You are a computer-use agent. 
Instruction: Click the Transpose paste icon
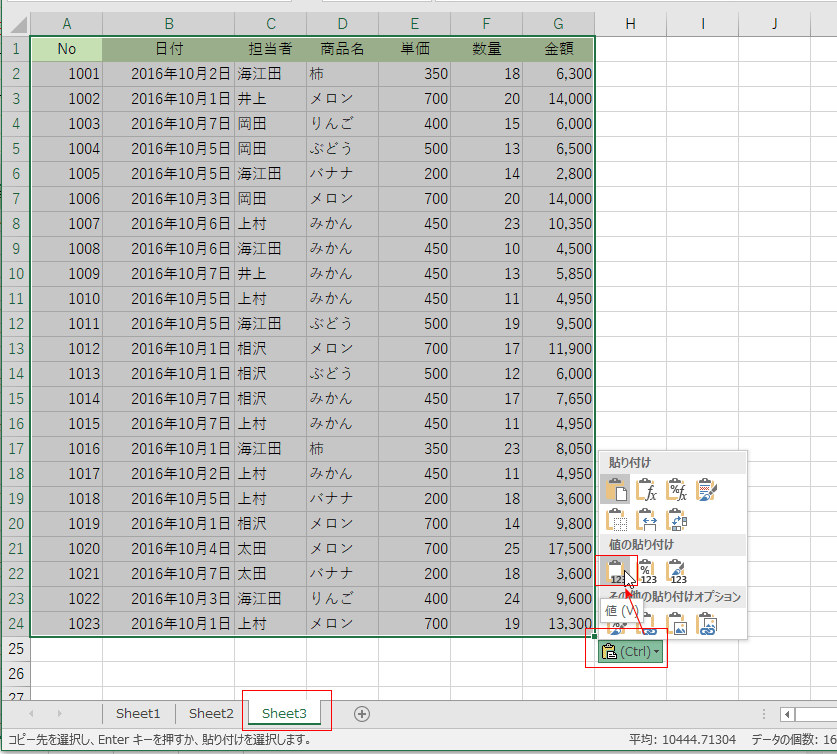pos(677,520)
